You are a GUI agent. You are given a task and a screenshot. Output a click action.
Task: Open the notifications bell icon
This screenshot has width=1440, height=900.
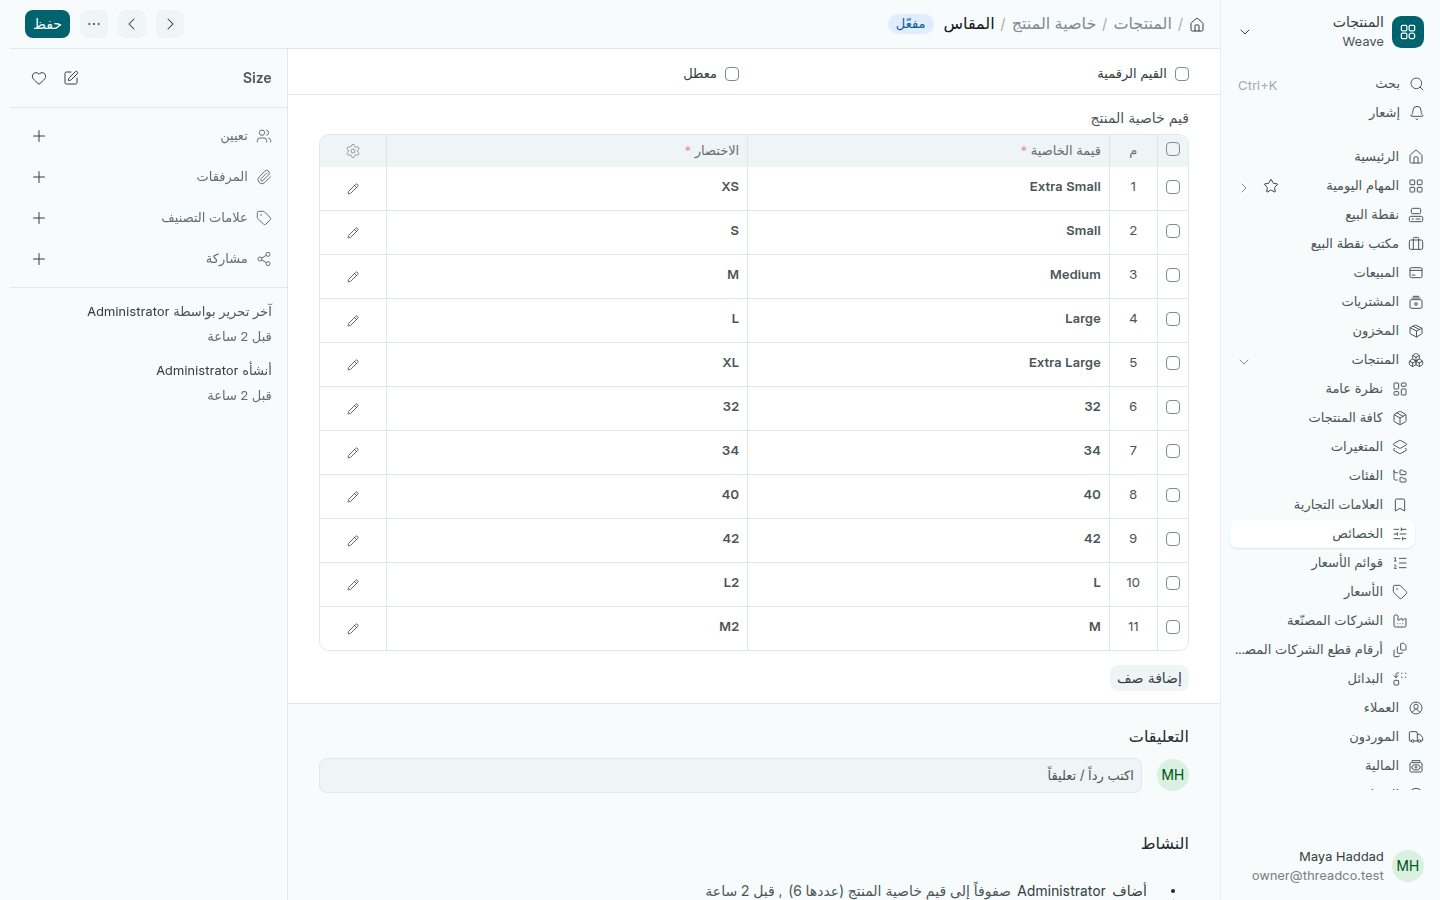click(x=1416, y=113)
